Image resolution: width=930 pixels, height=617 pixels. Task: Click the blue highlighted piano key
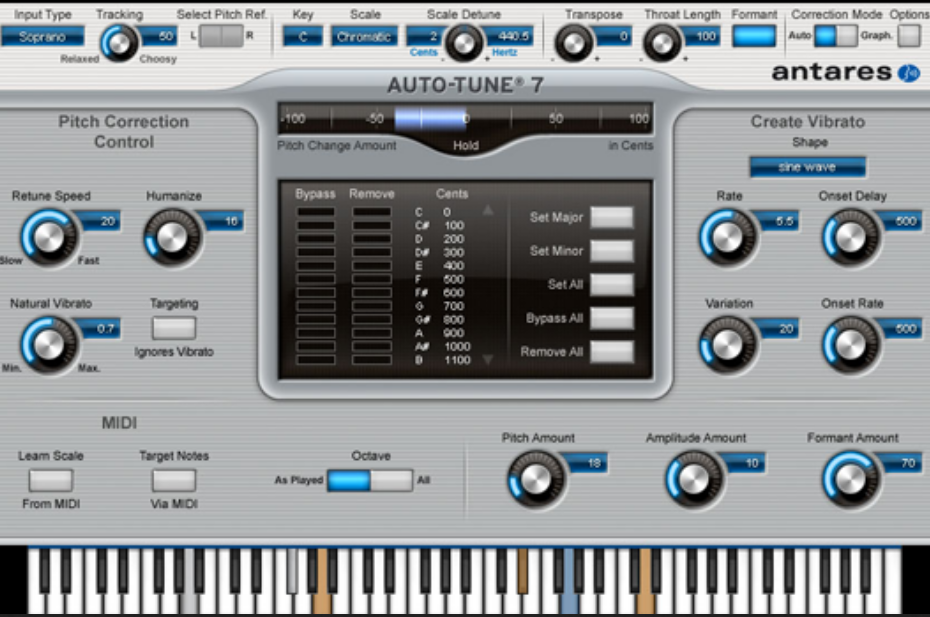[x=569, y=581]
